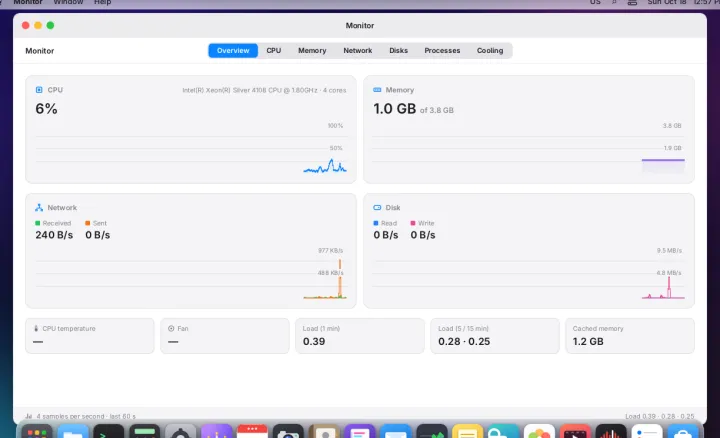Select the Disks tab
This screenshot has height=438, width=720.
coord(399,51)
